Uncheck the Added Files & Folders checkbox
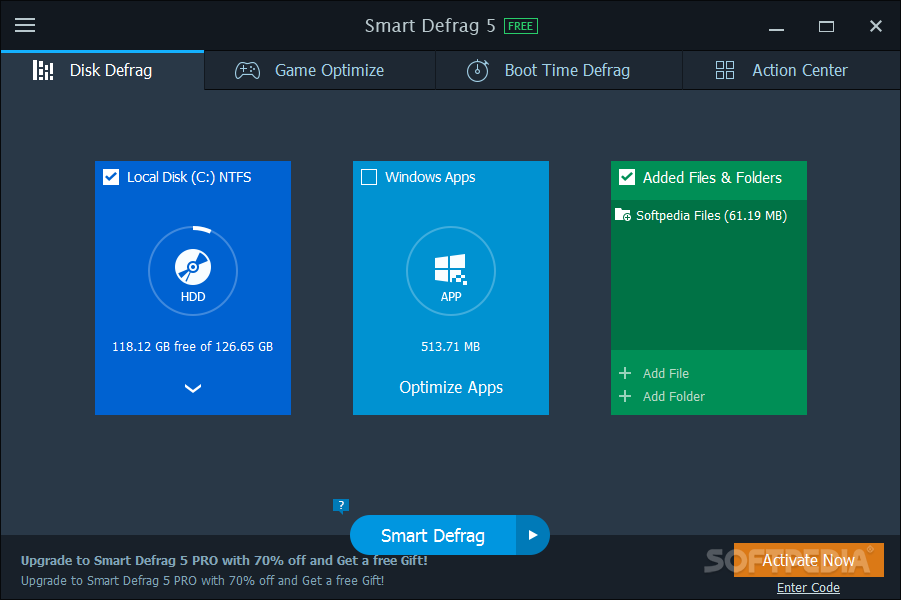This screenshot has height=600, width=901. pos(627,177)
